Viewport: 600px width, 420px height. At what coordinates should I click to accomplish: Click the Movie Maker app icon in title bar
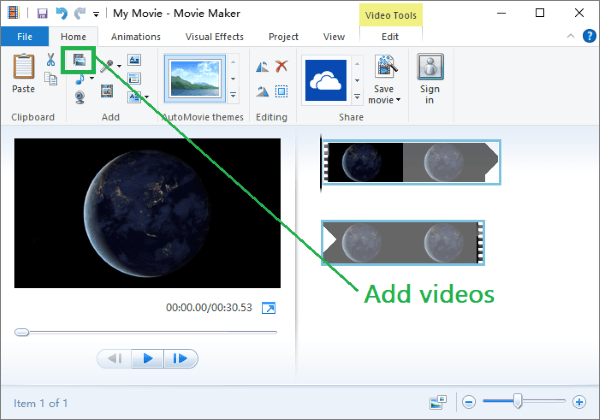click(13, 13)
